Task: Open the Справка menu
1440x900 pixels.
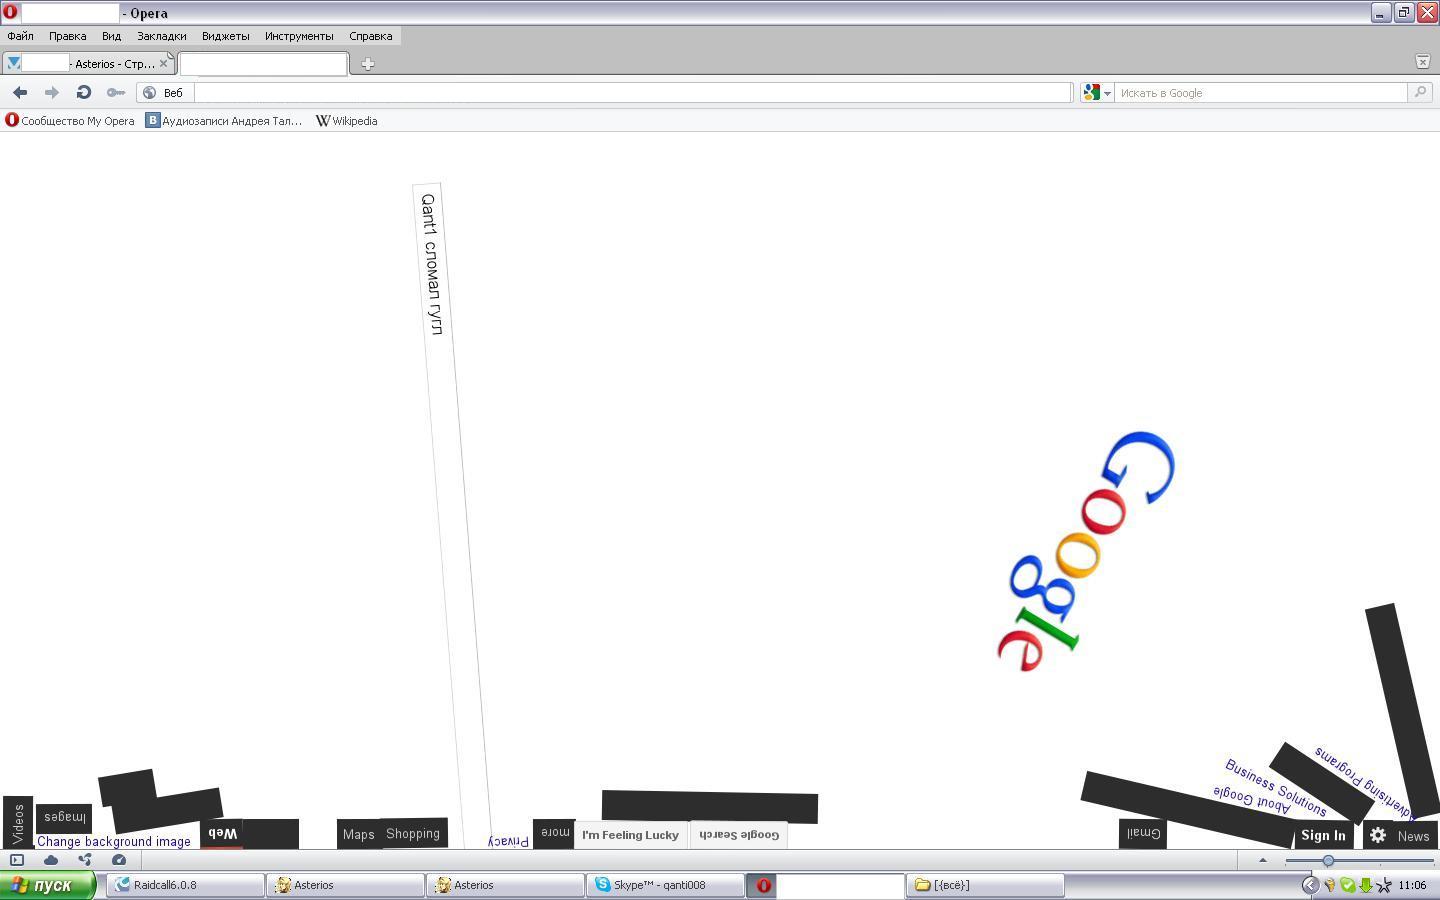Action: click(370, 36)
